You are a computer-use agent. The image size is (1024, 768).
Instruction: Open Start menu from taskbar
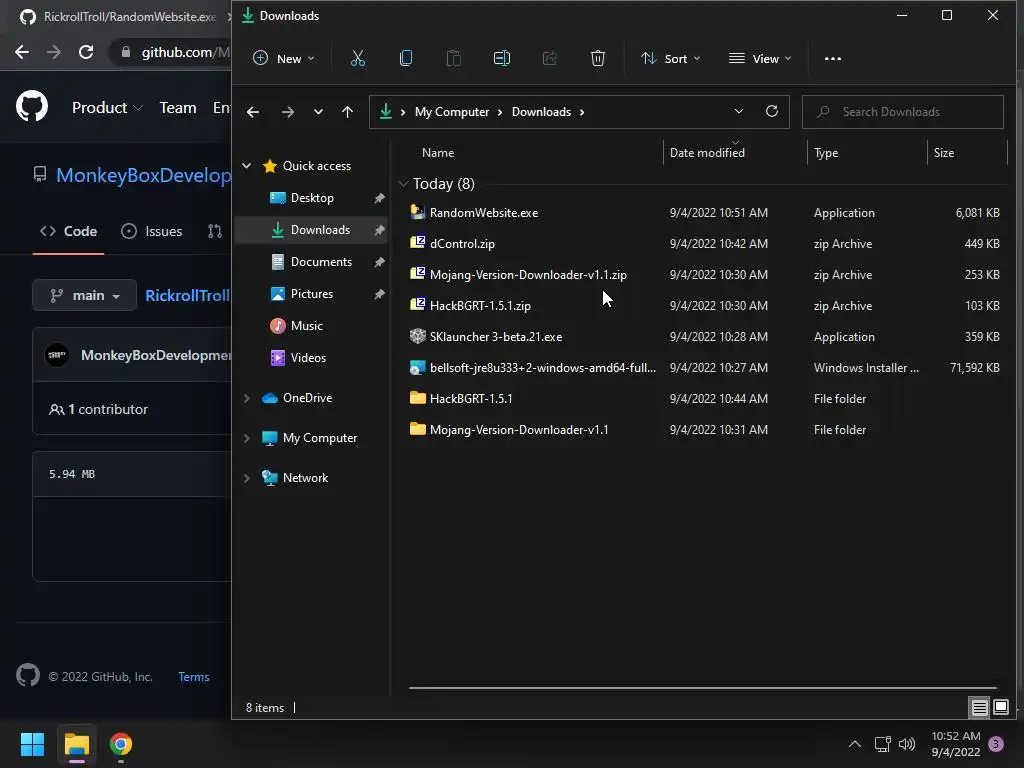[32, 744]
